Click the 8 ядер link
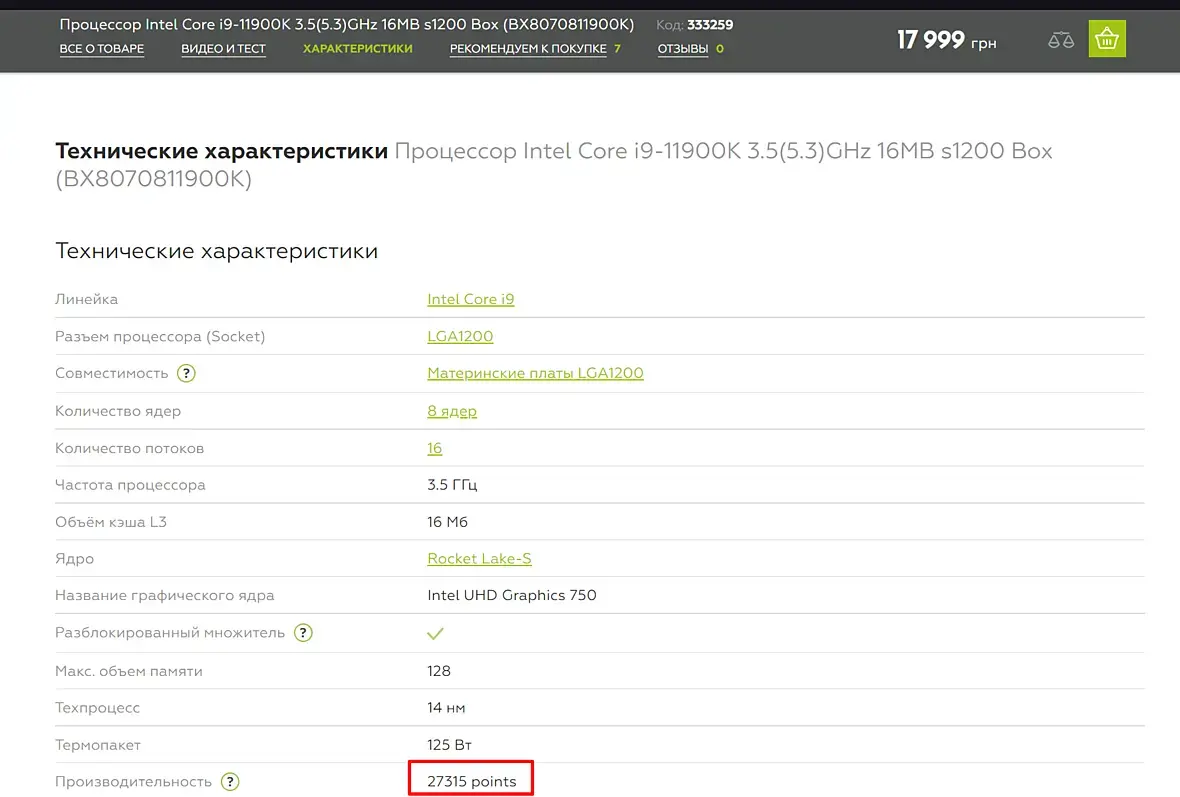Viewport: 1180px width, 797px height. point(452,411)
